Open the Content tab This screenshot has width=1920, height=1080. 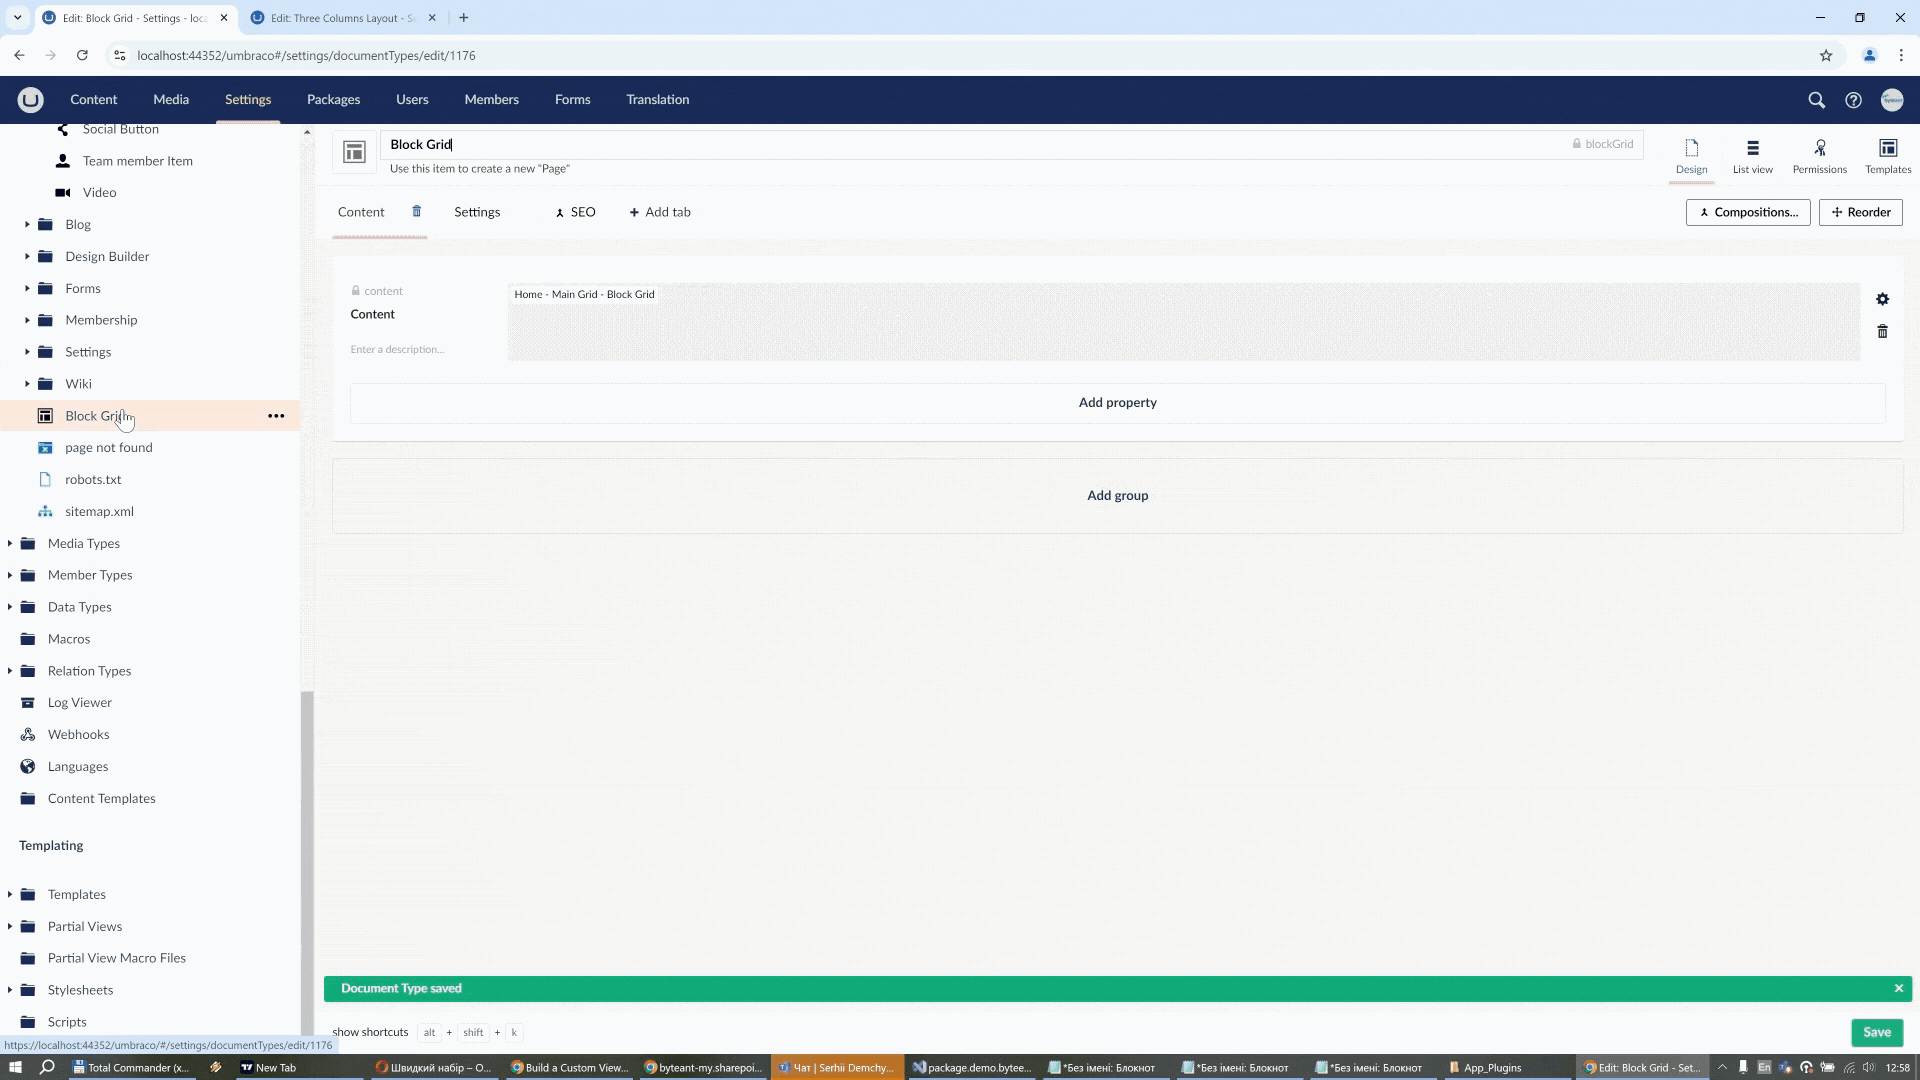point(361,212)
